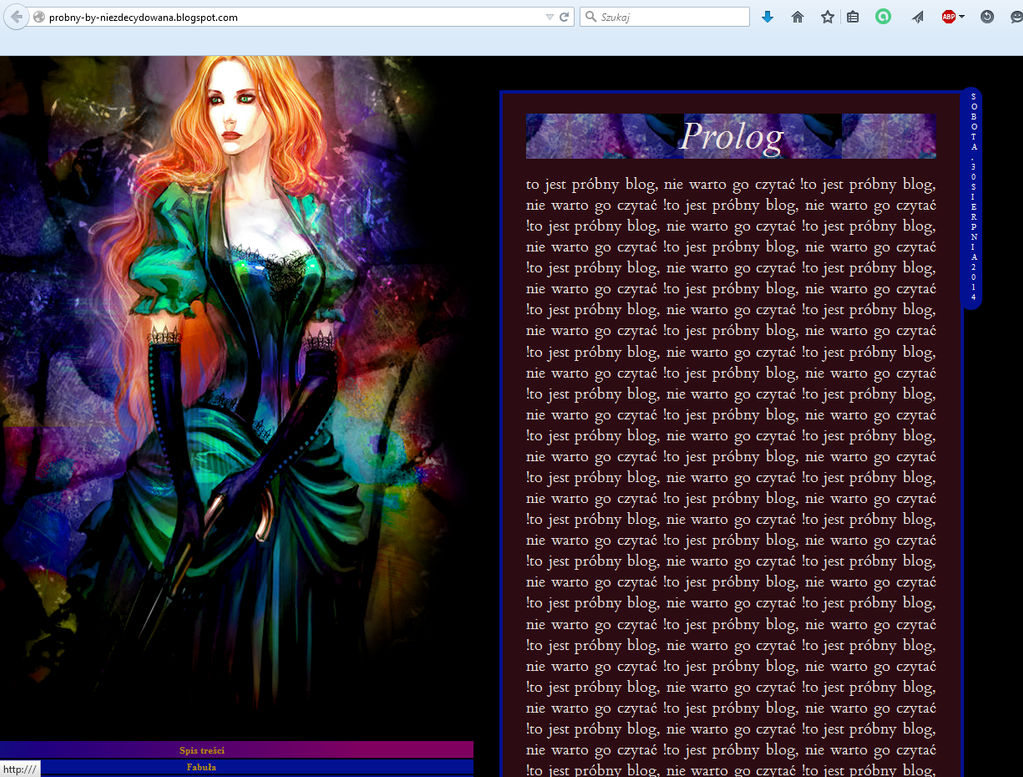Open the Fabuła menu link
Screen dimensions: 1023x777
click(201, 767)
